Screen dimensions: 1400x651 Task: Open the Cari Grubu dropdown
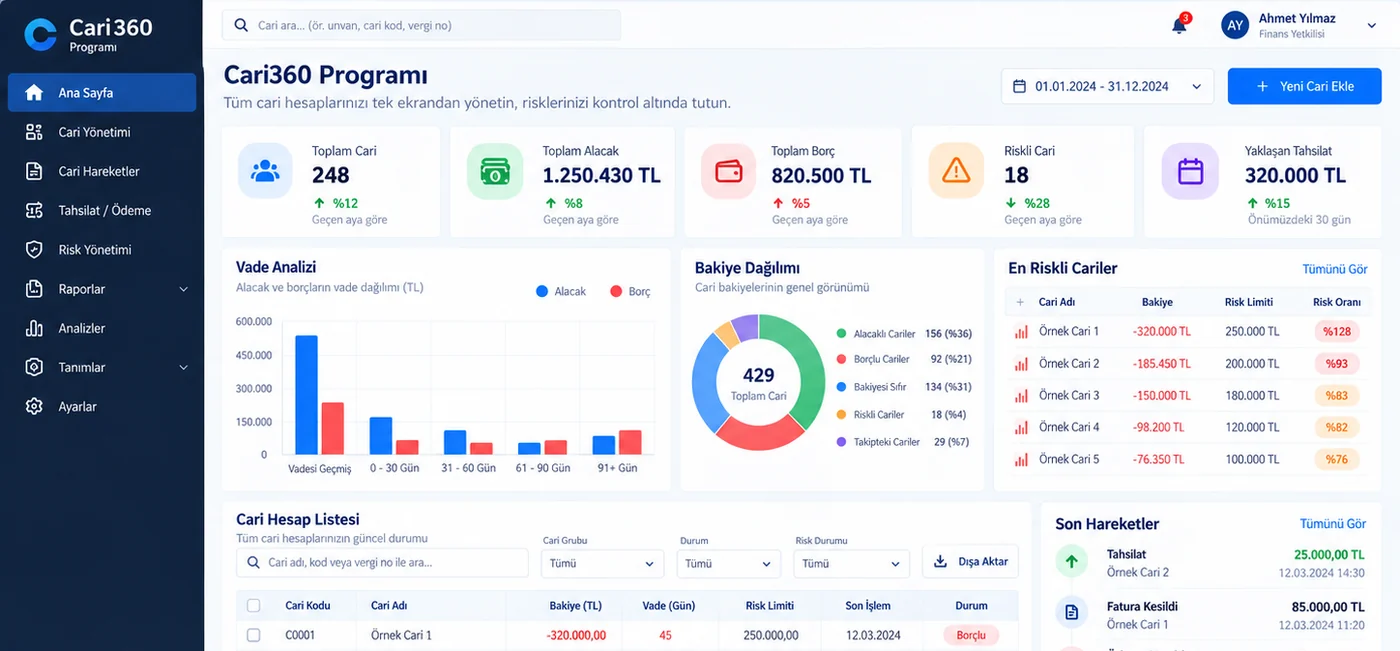[602, 563]
